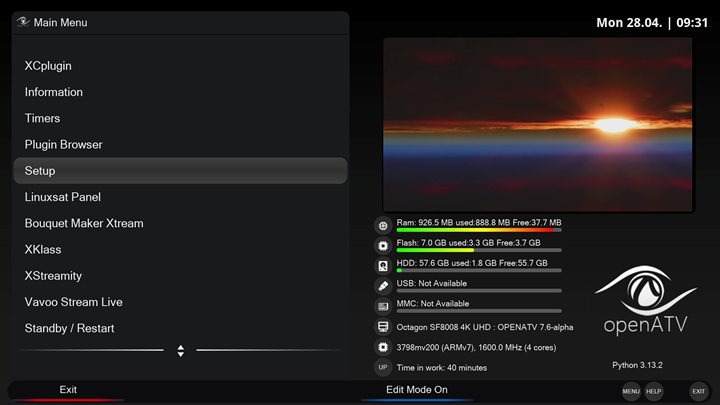Click the receiver box model icon
Screen dimensions: 720x405
pyautogui.click(x=383, y=327)
